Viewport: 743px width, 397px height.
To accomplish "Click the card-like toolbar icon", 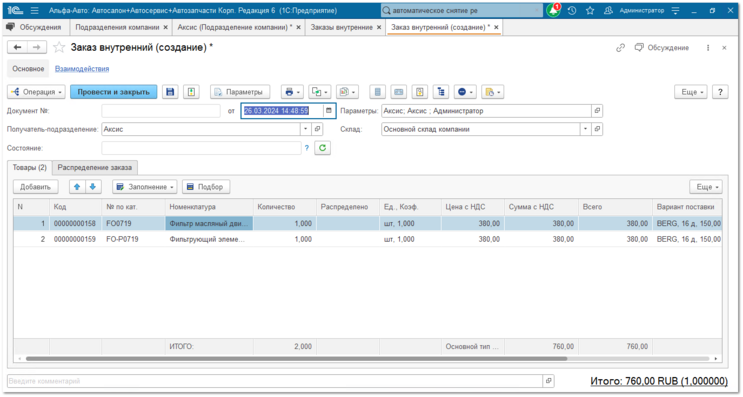I will coord(399,92).
